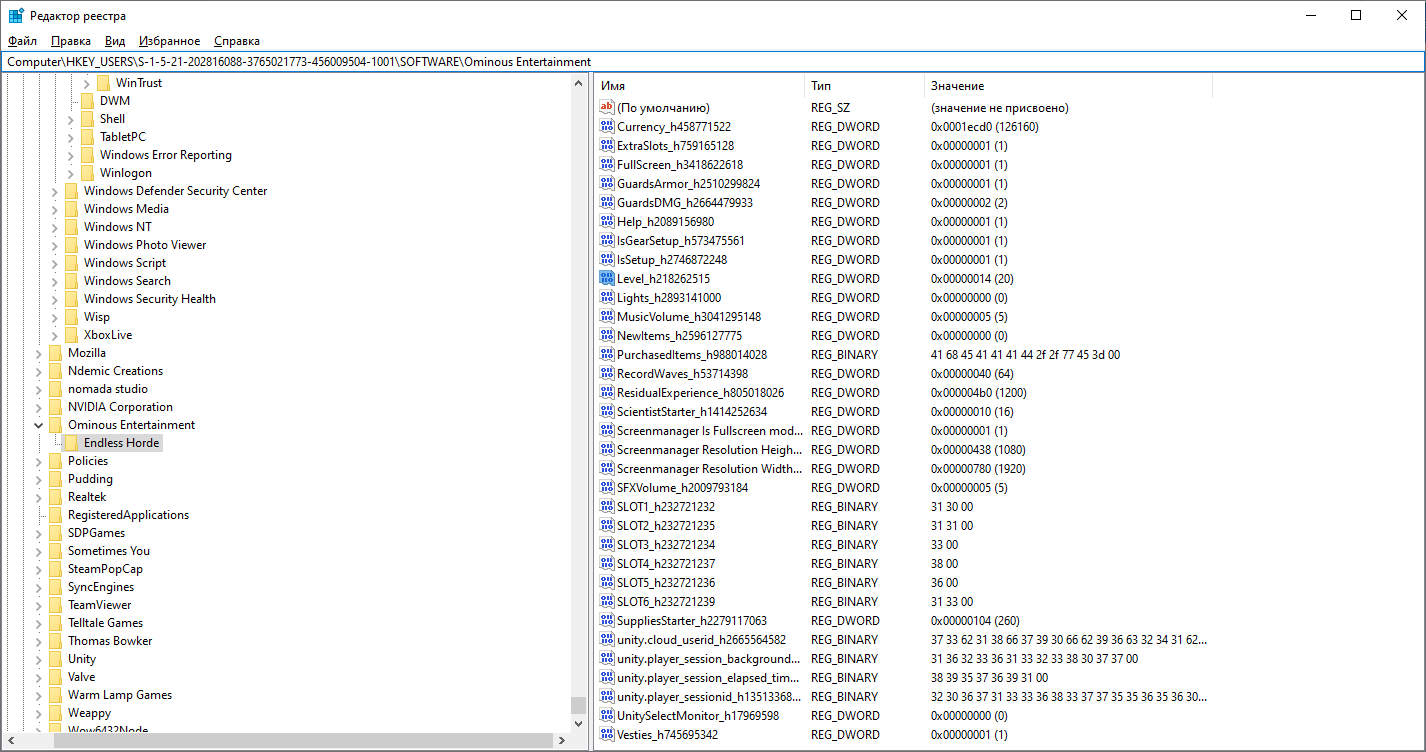
Task: Click the icon of the Level_h218262515 entry
Action: pos(606,279)
